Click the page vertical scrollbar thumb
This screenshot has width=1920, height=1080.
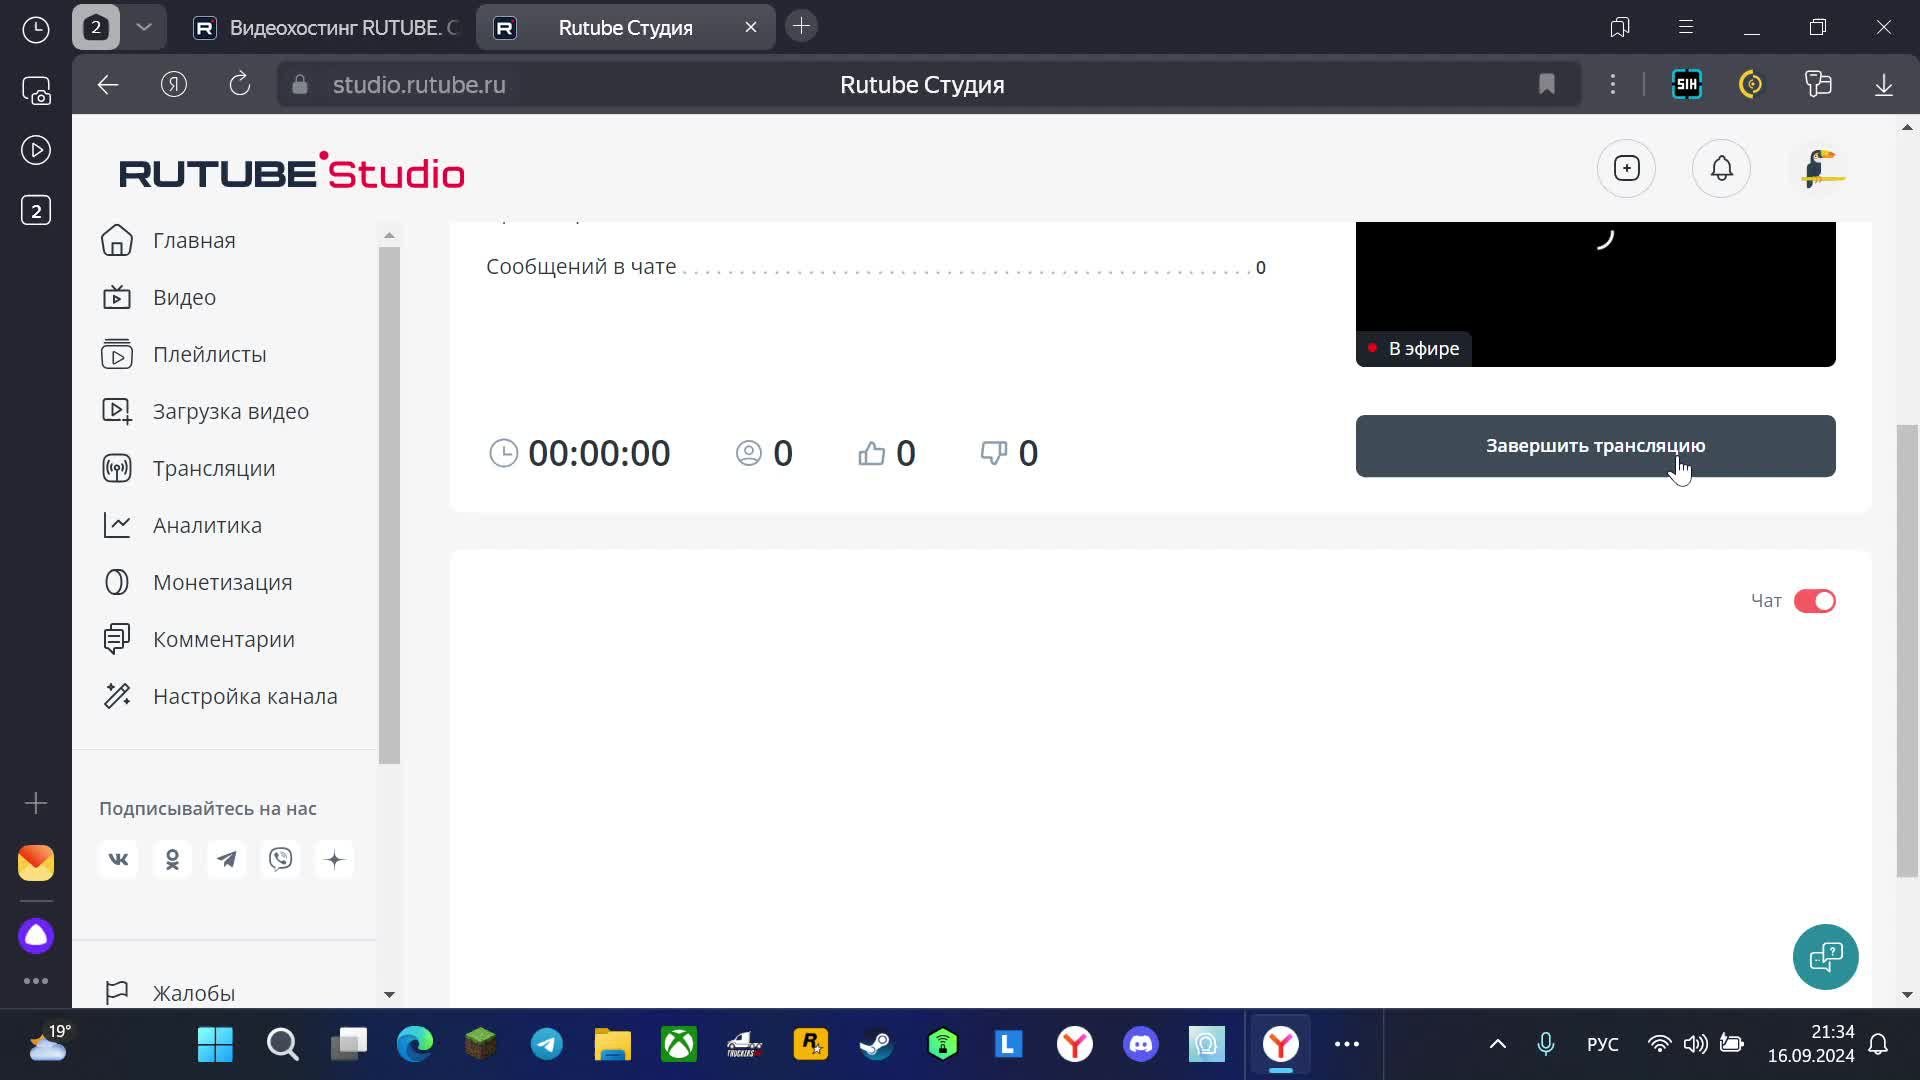tap(1907, 650)
